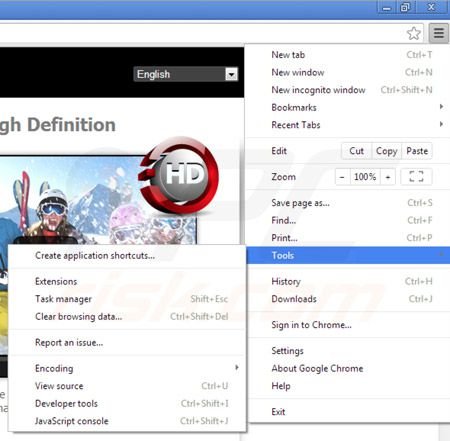450x441 pixels.
Task: Click the bookmark star icon
Action: (414, 33)
